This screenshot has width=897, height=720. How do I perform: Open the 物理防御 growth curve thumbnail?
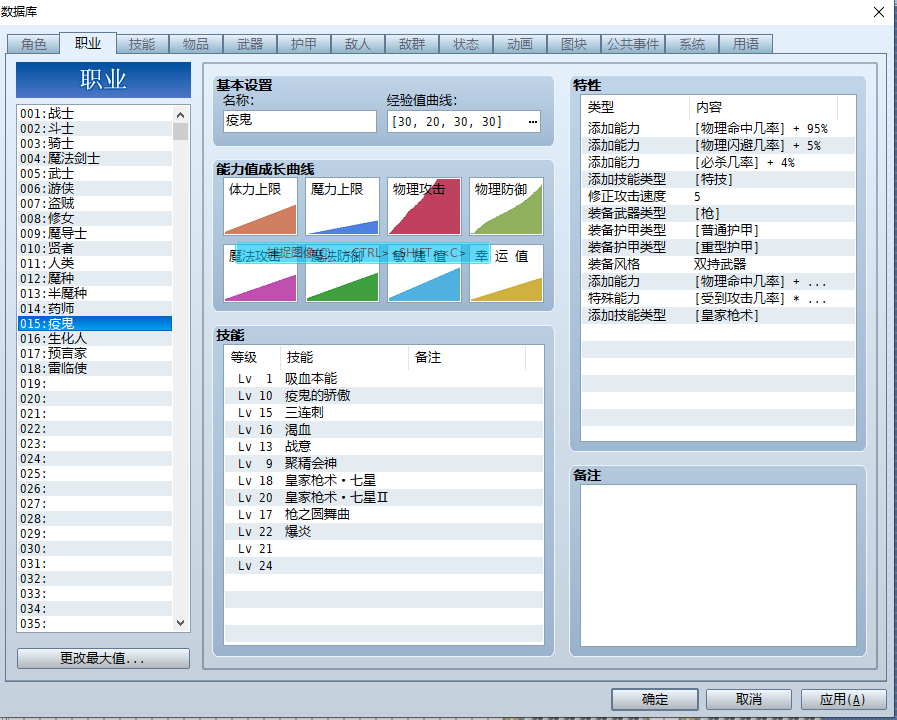click(506, 206)
